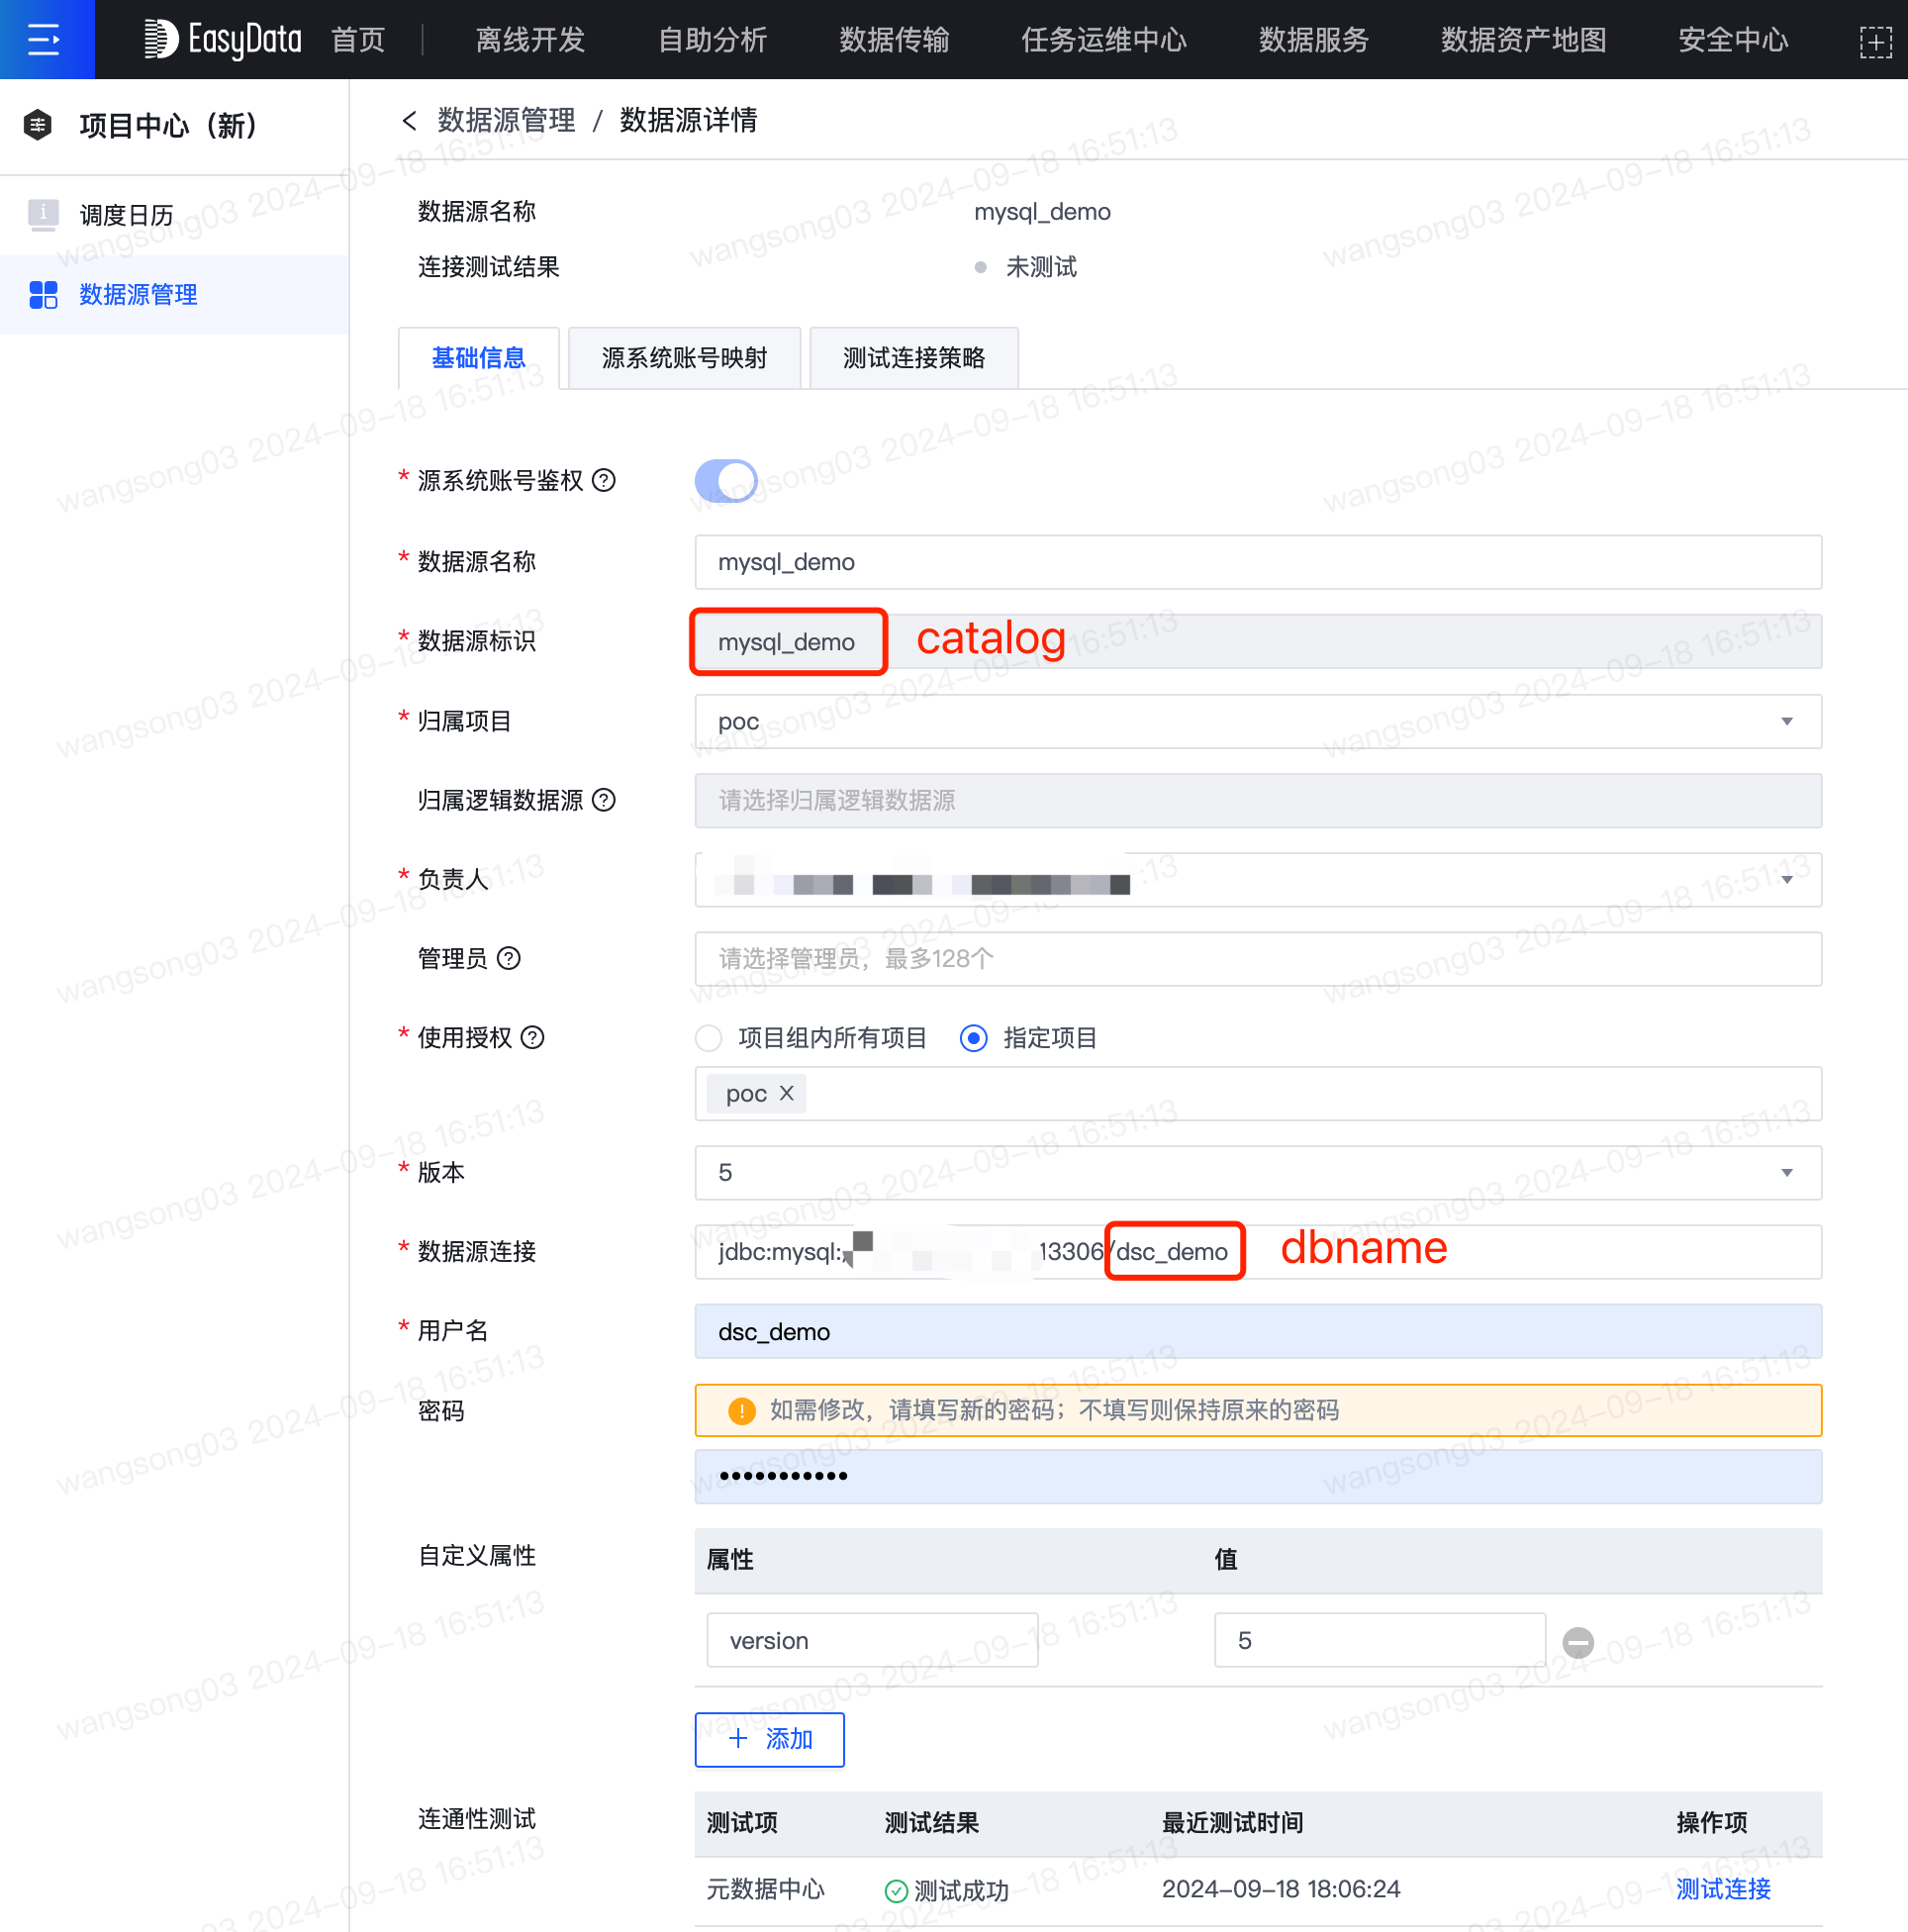Switch to the 源系统账号映射 tab
1908x1932 pixels.
tap(684, 357)
